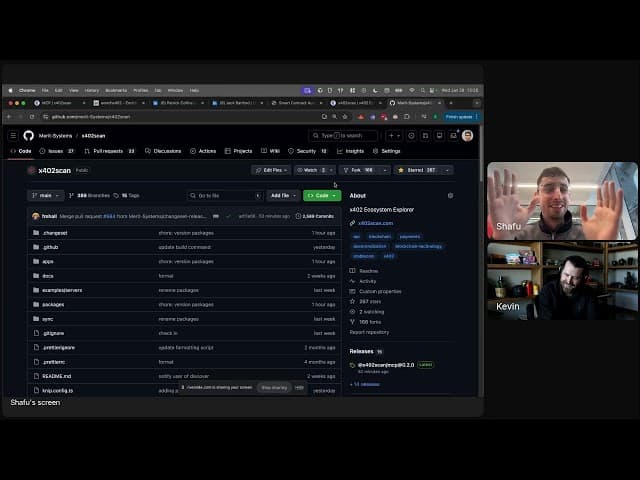Open the latest commit details ellipsis
Viewport: 640px width, 480px height.
pos(216,216)
